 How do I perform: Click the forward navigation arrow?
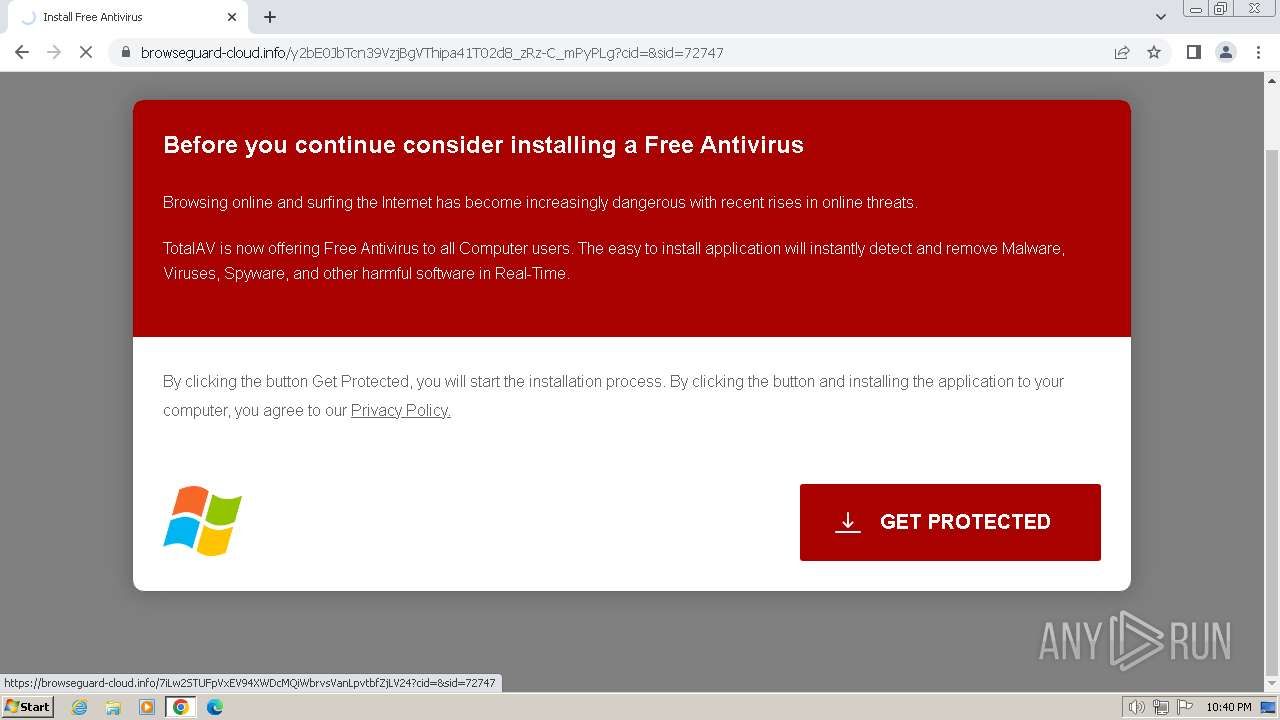tap(54, 52)
